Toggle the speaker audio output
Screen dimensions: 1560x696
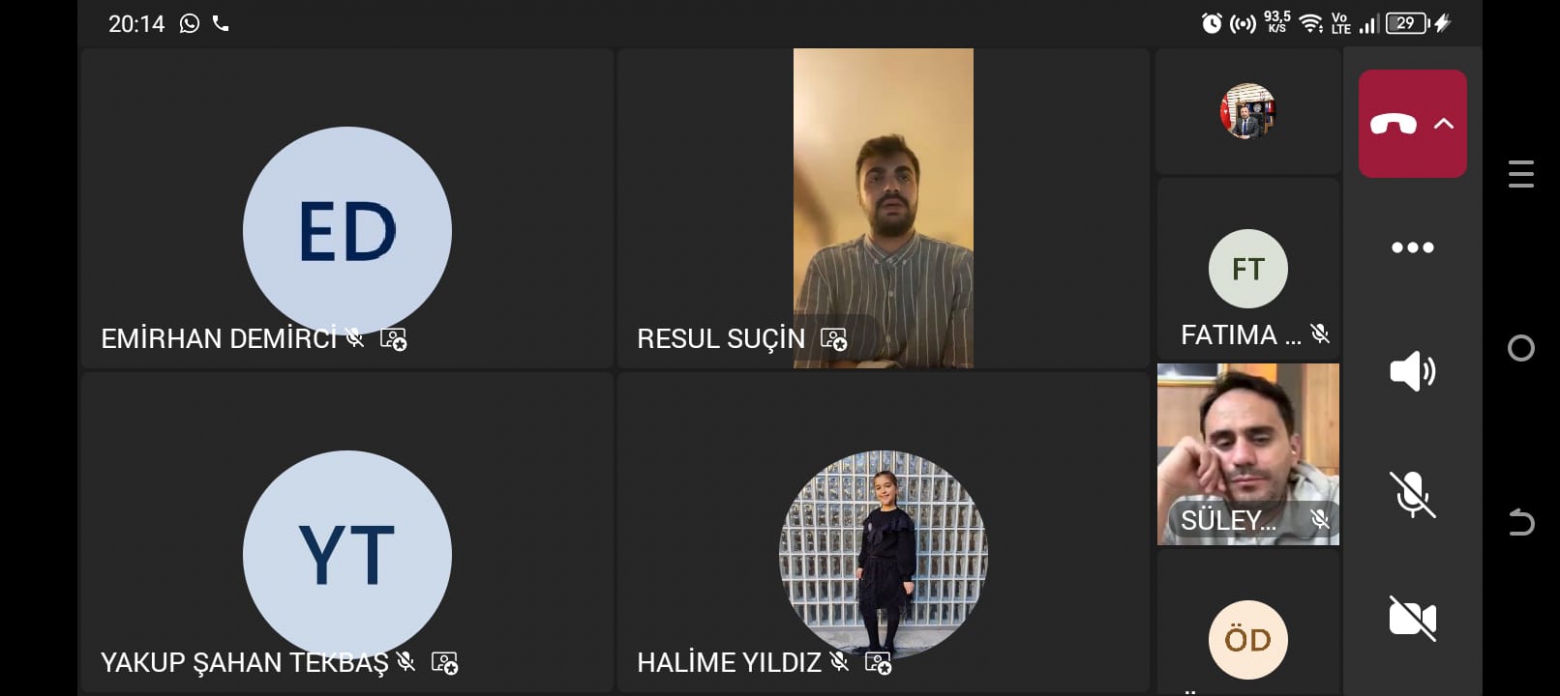click(x=1412, y=372)
